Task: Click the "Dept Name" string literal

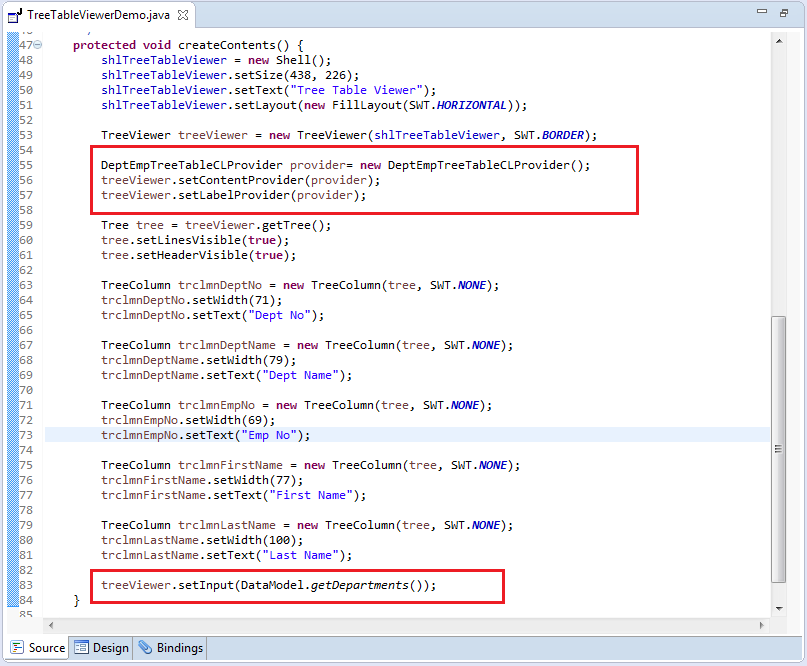Action: pyautogui.click(x=301, y=375)
